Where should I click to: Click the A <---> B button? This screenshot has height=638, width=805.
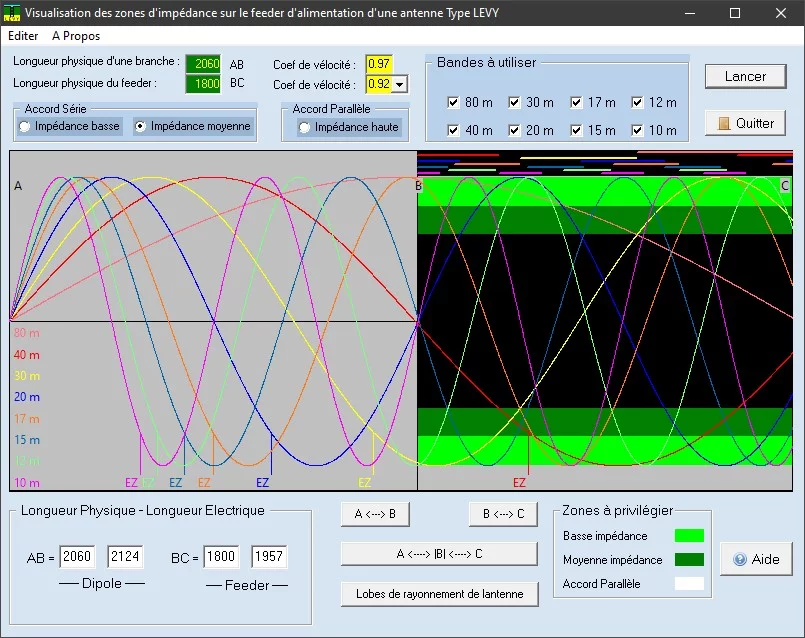coord(375,514)
